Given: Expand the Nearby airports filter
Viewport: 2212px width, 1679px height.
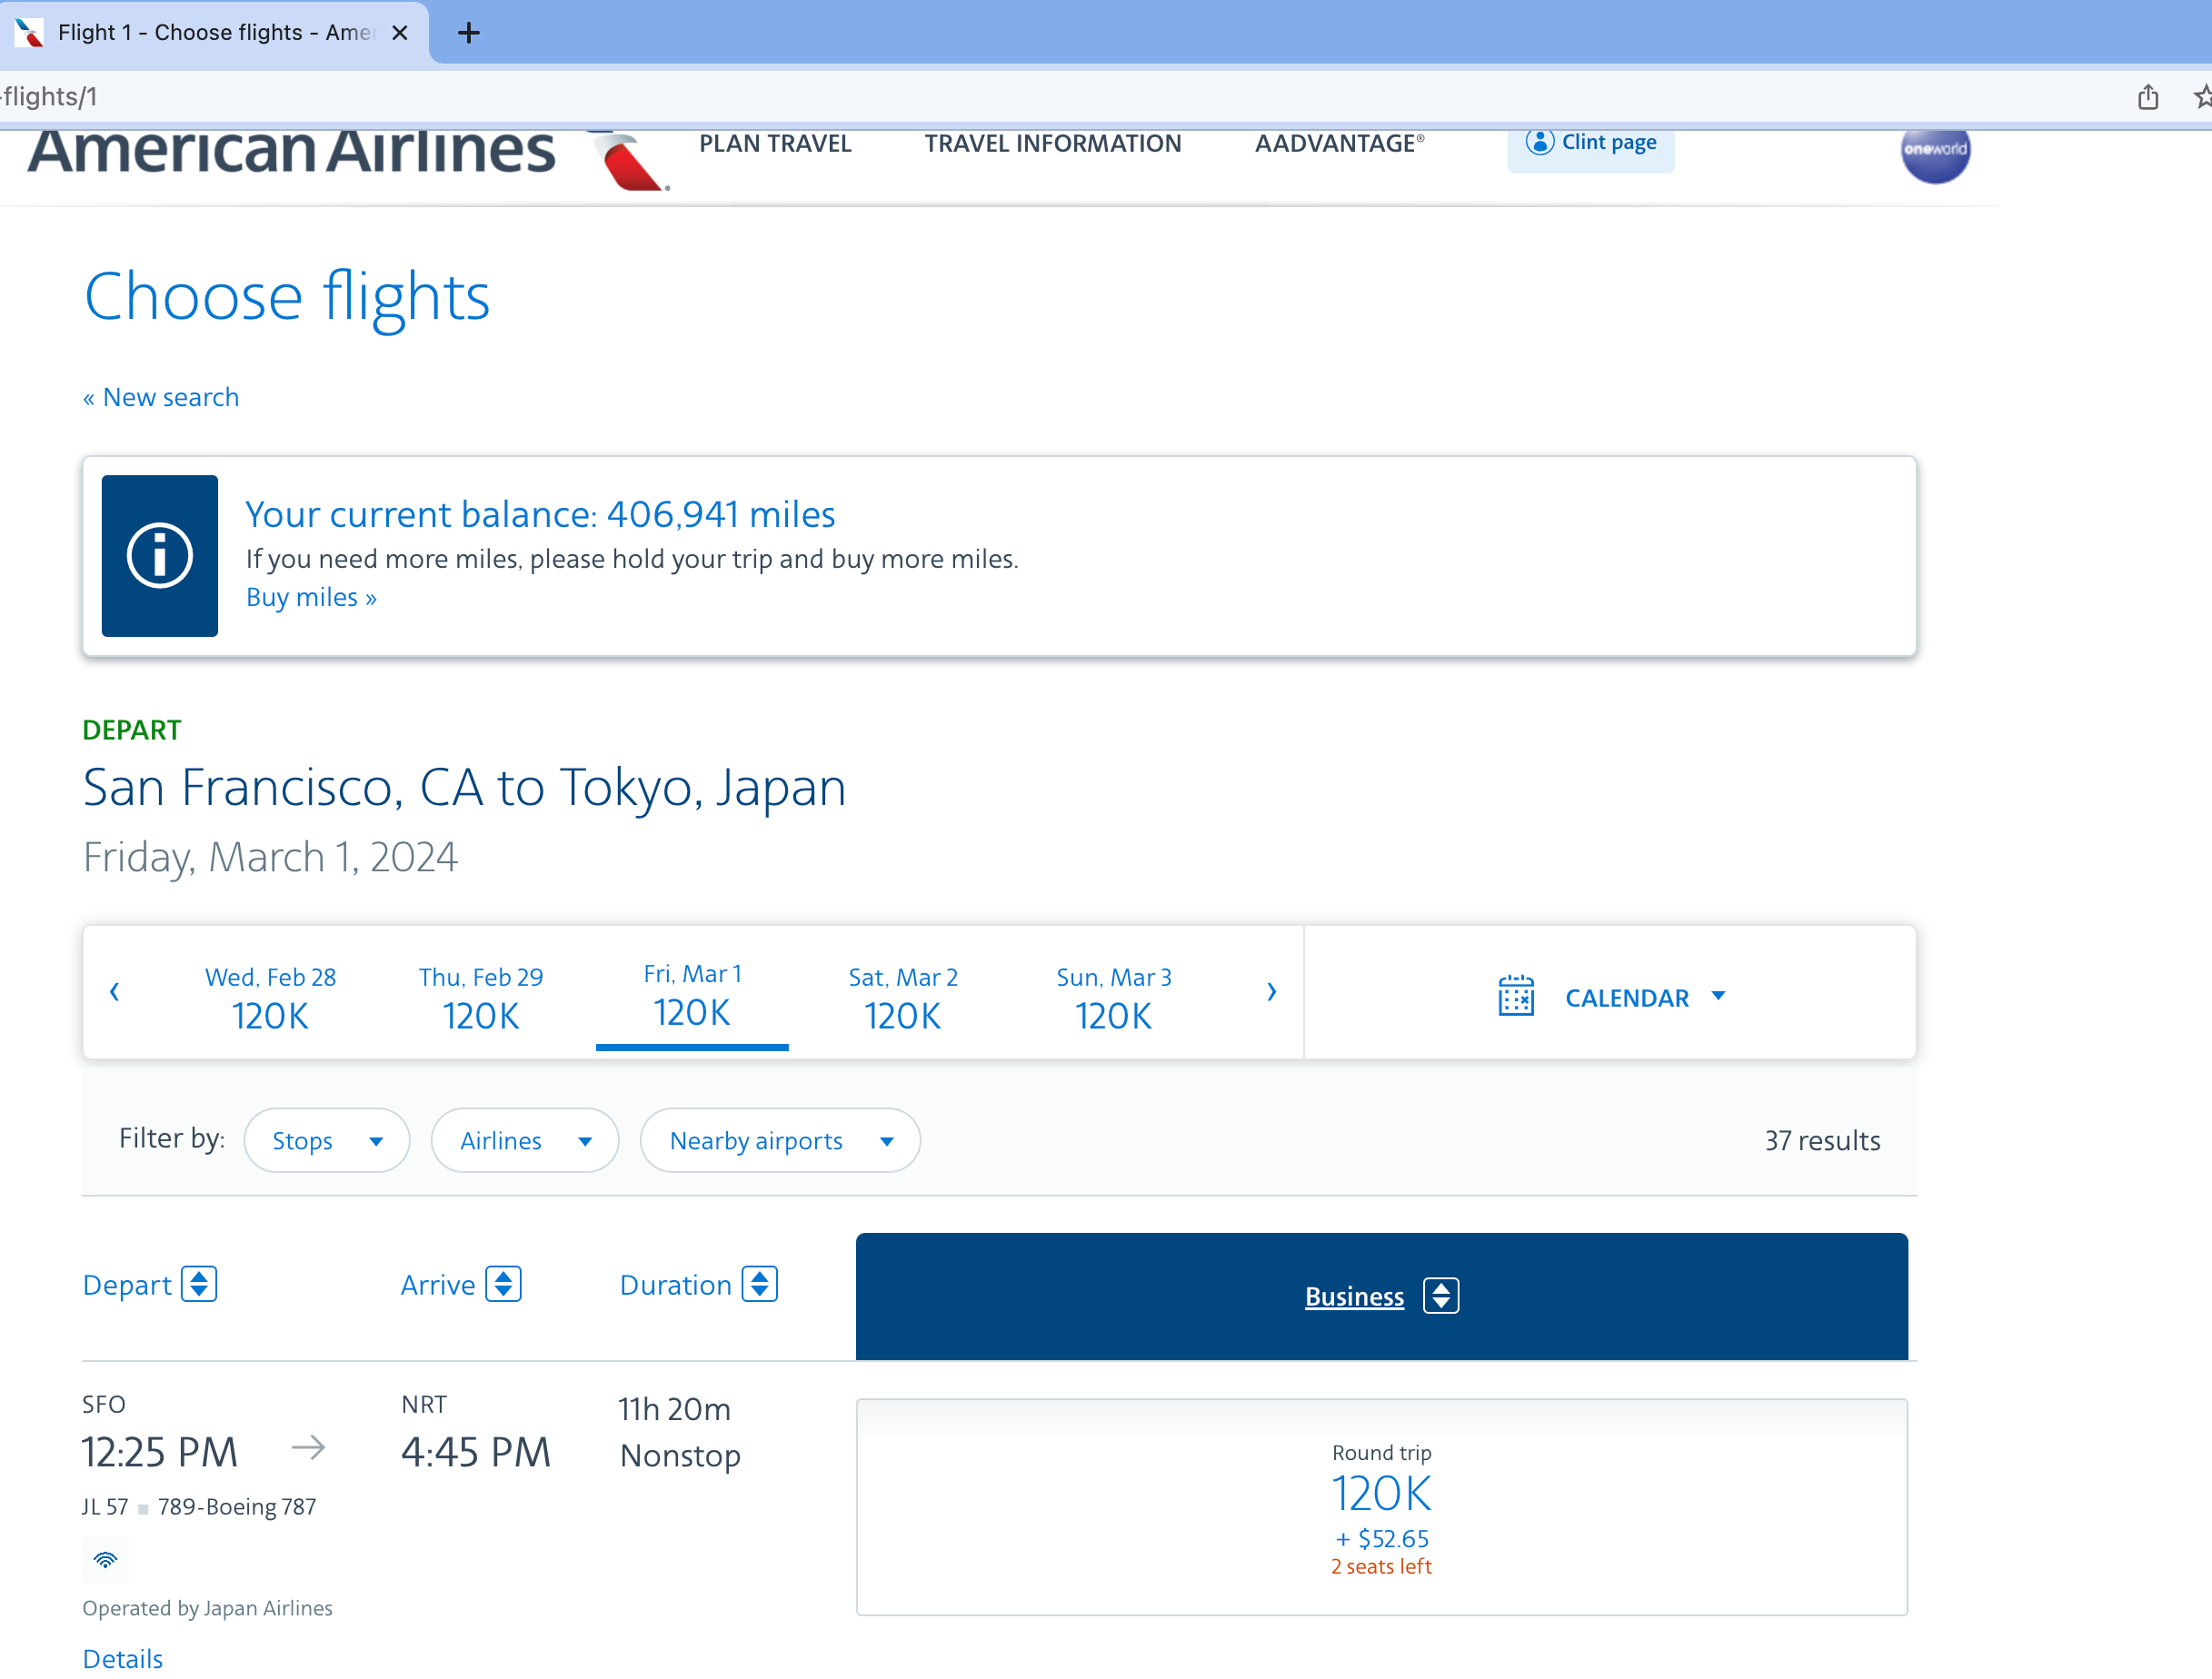Looking at the screenshot, I should pos(780,1140).
